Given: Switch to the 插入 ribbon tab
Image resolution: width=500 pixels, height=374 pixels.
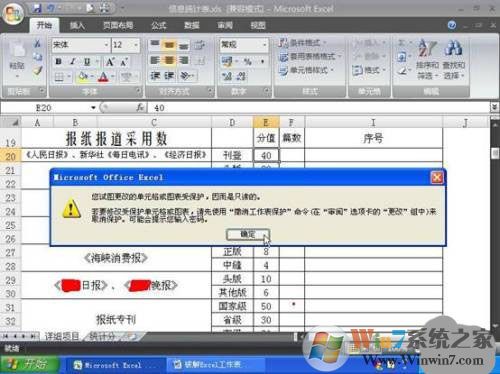Looking at the screenshot, I should (77, 25).
